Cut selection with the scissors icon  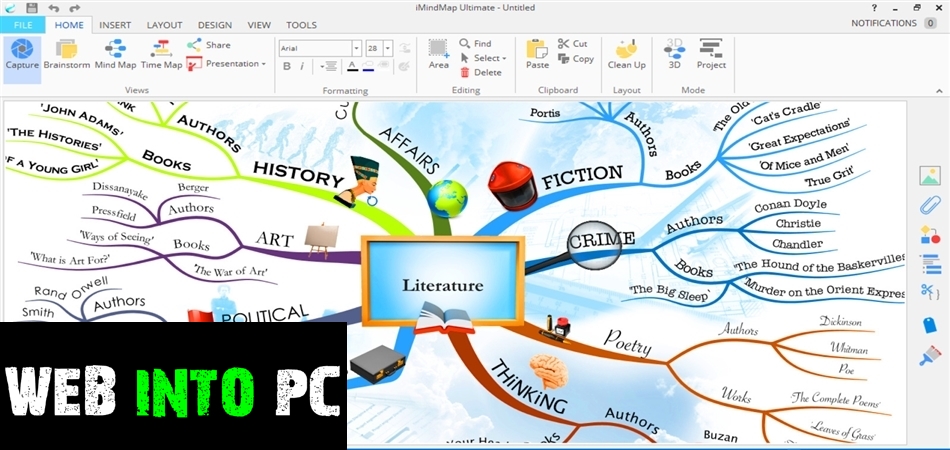563,44
